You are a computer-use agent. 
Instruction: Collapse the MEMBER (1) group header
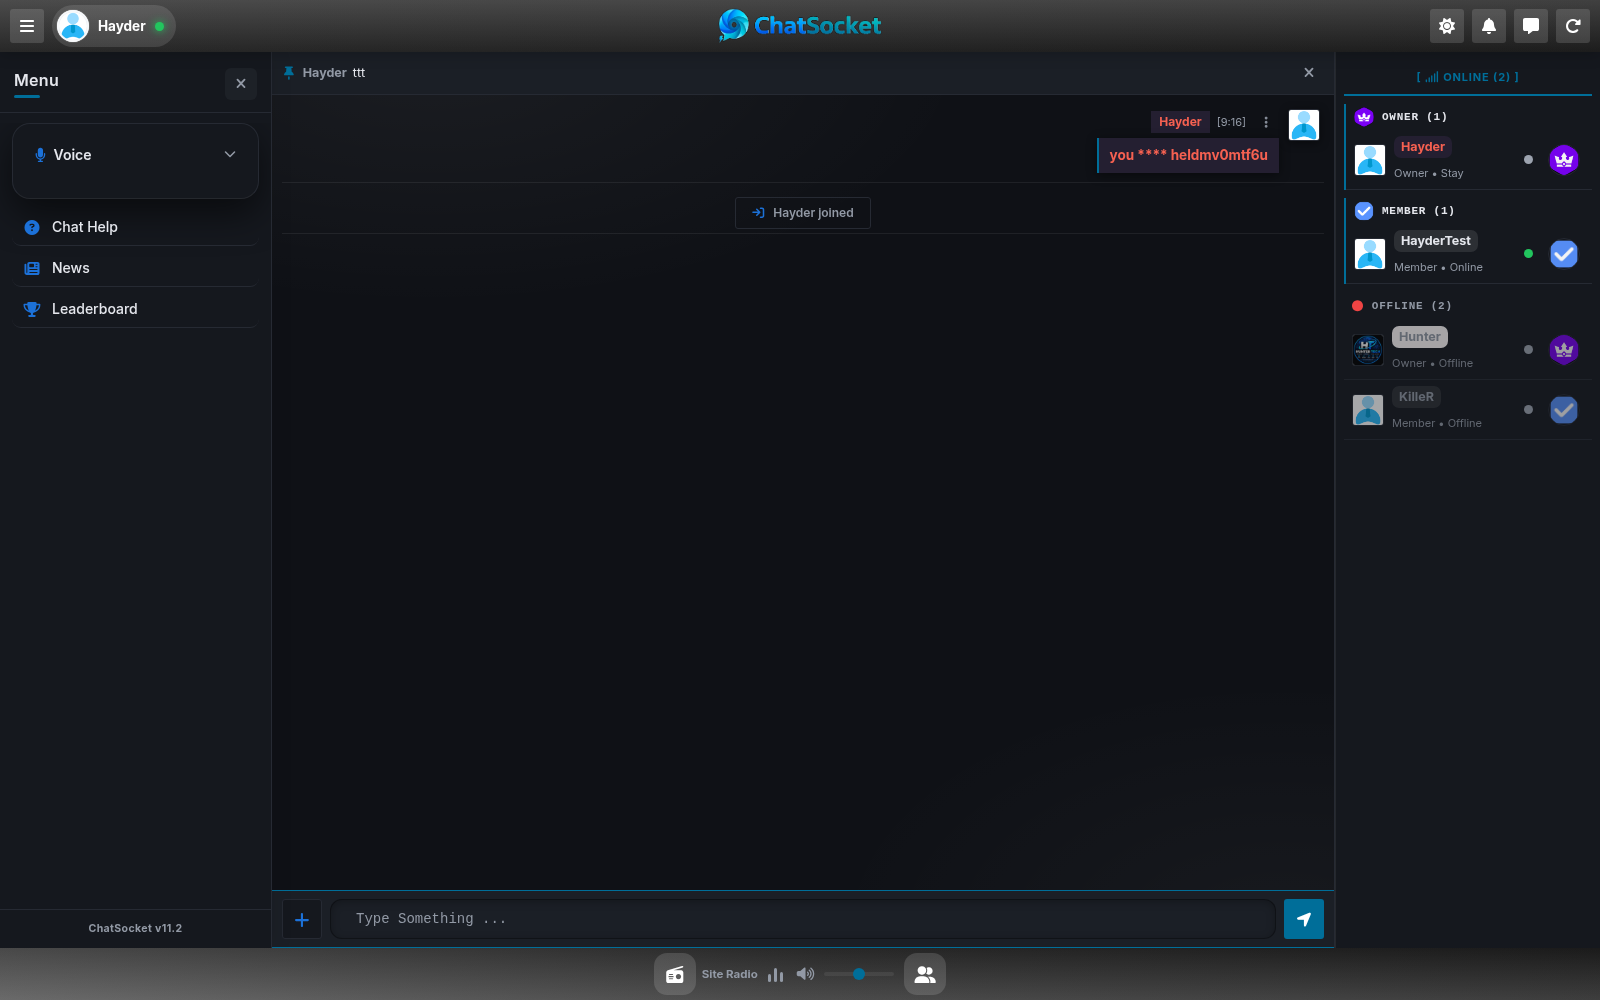1468,211
